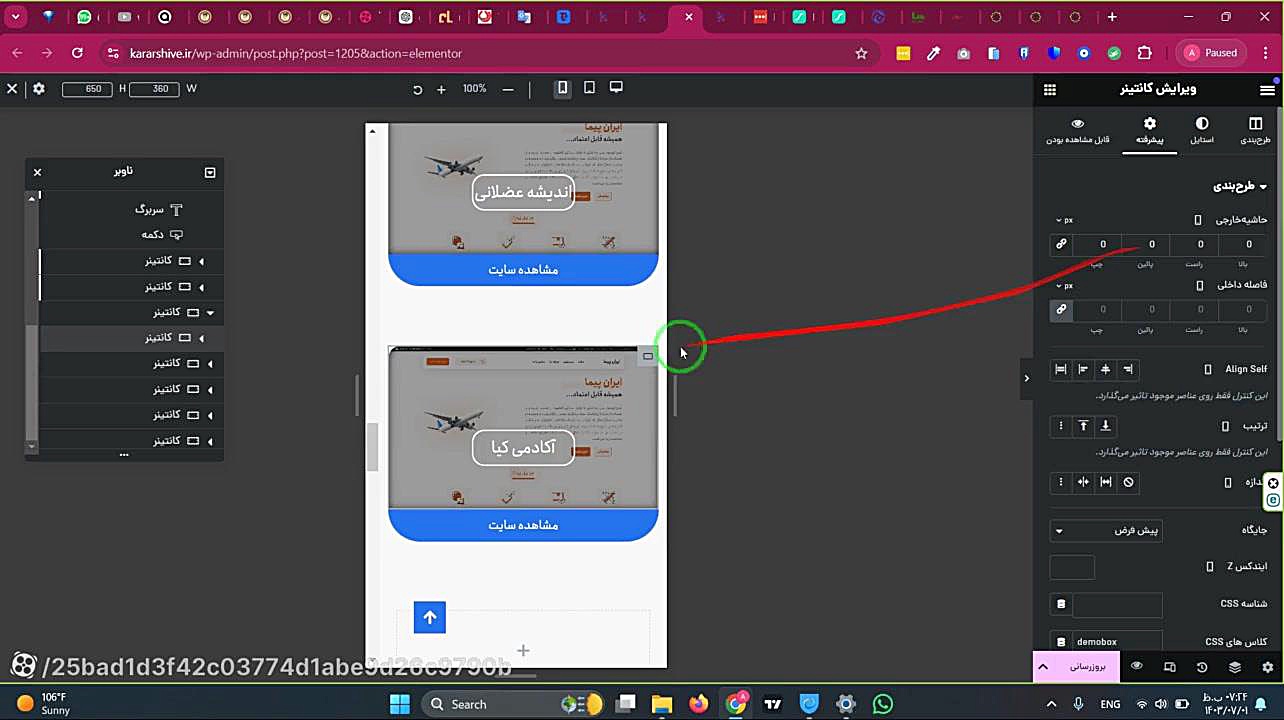Choose custom order three-dots option
Viewport: 1284px width, 720px height.
tap(1061, 426)
